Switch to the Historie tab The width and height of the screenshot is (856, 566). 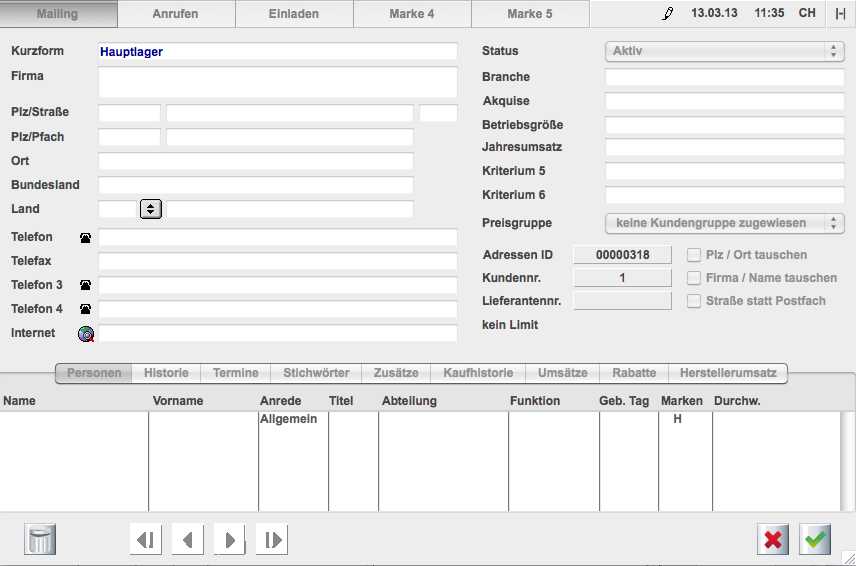click(x=166, y=373)
